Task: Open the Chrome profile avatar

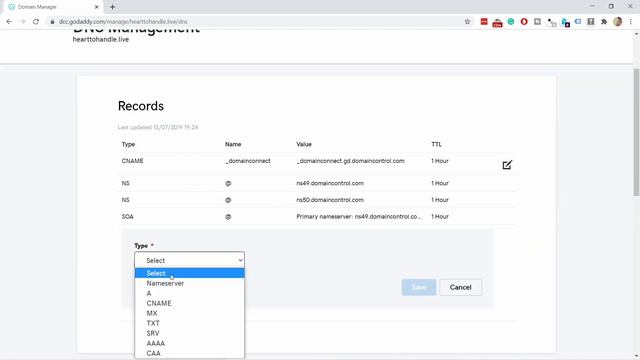Action: pyautogui.click(x=618, y=22)
